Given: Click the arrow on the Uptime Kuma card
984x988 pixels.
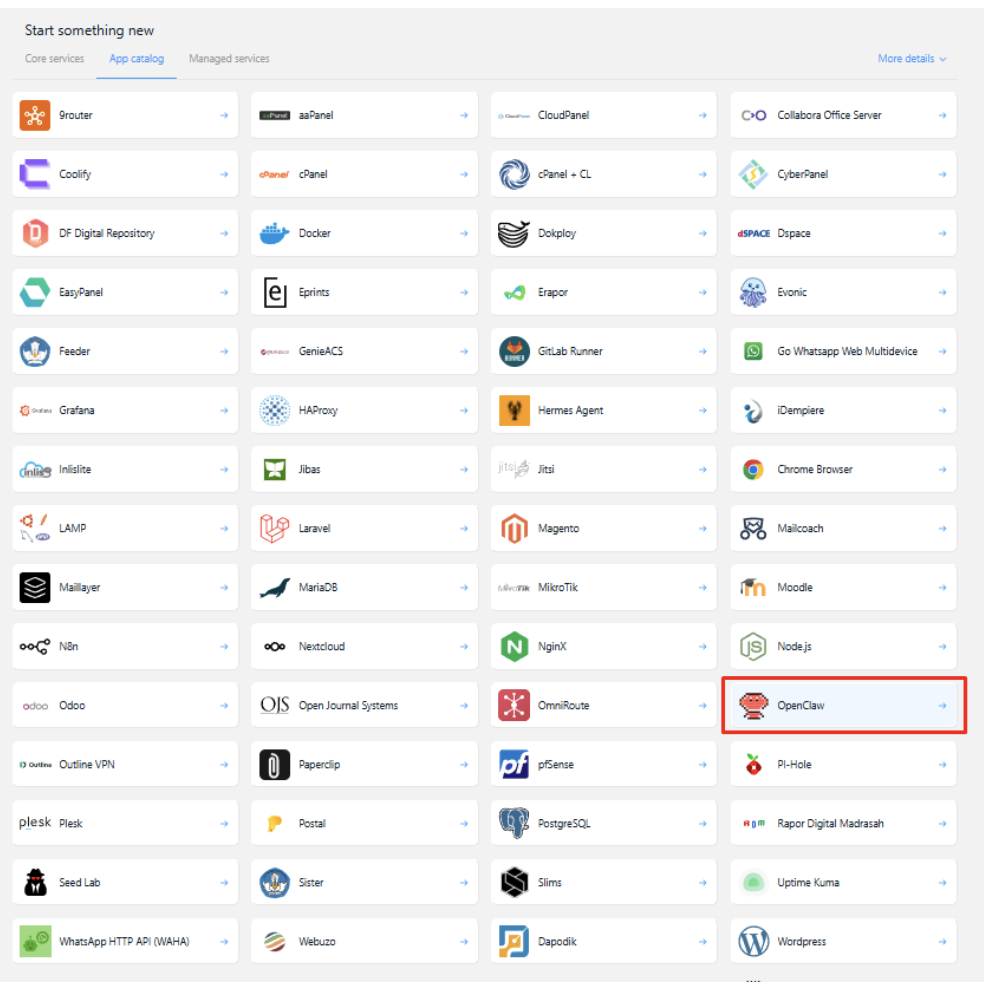Looking at the screenshot, I should click(942, 883).
